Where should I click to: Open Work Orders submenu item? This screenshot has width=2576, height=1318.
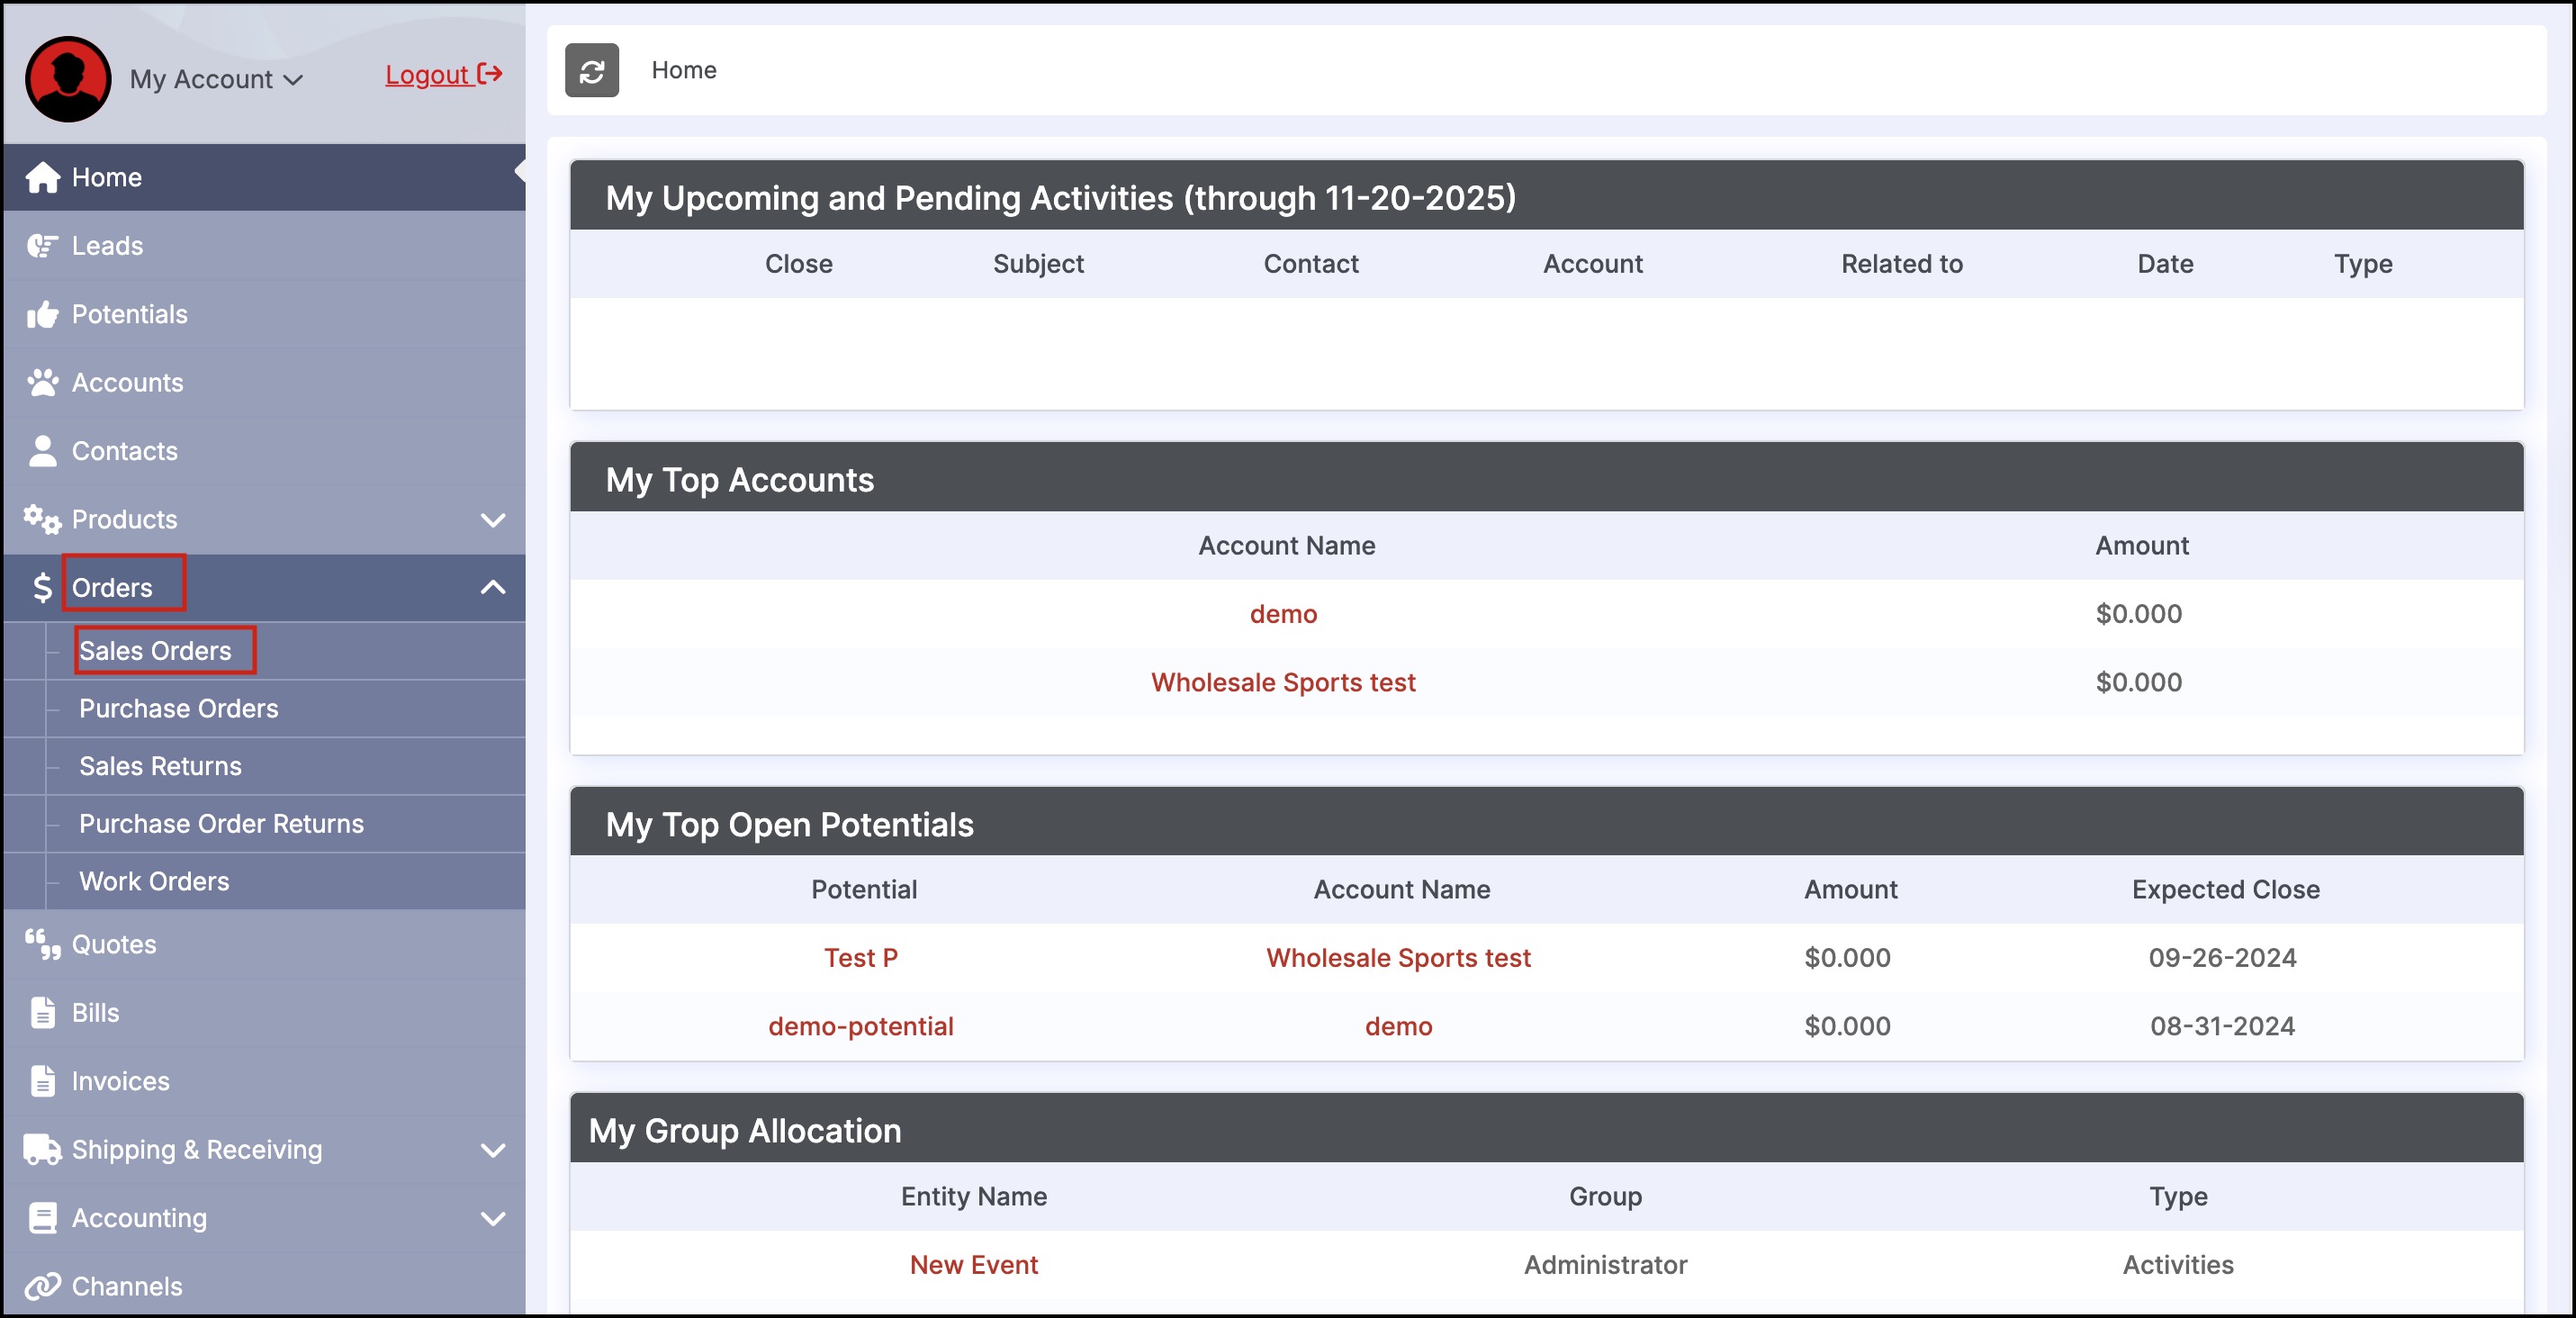click(154, 881)
